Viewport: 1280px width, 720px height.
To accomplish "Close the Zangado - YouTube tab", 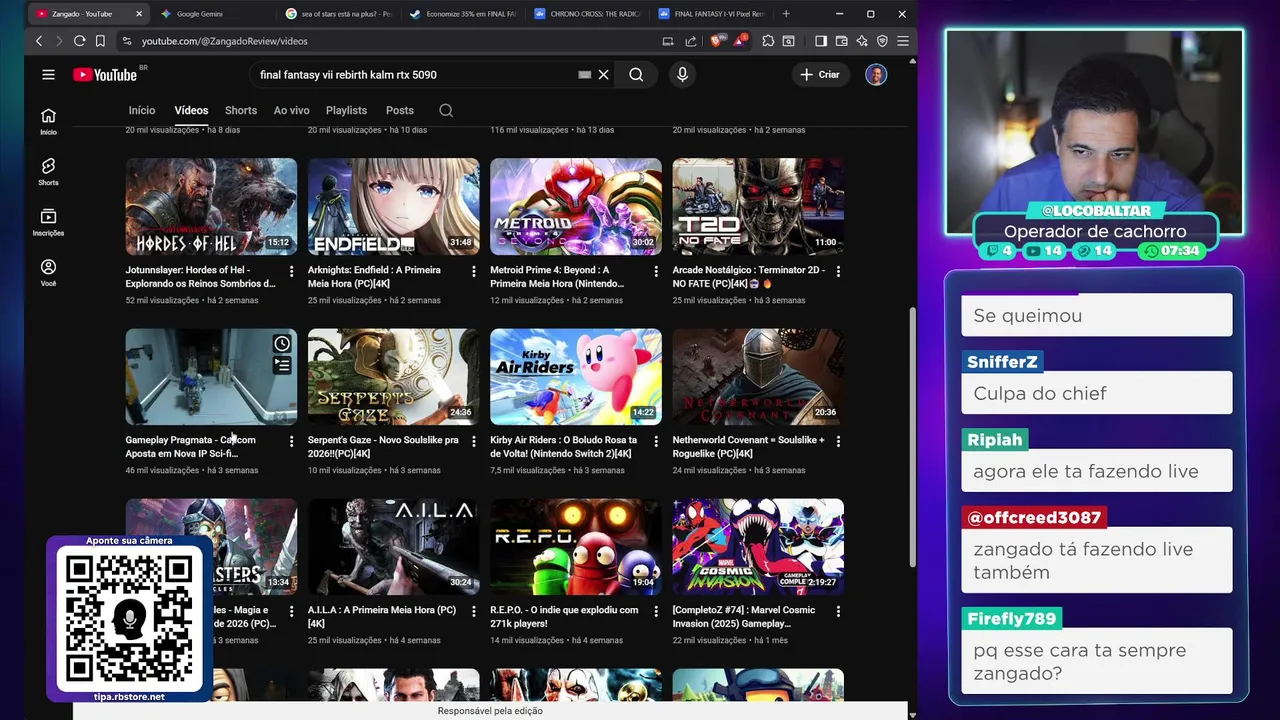I will pyautogui.click(x=139, y=14).
